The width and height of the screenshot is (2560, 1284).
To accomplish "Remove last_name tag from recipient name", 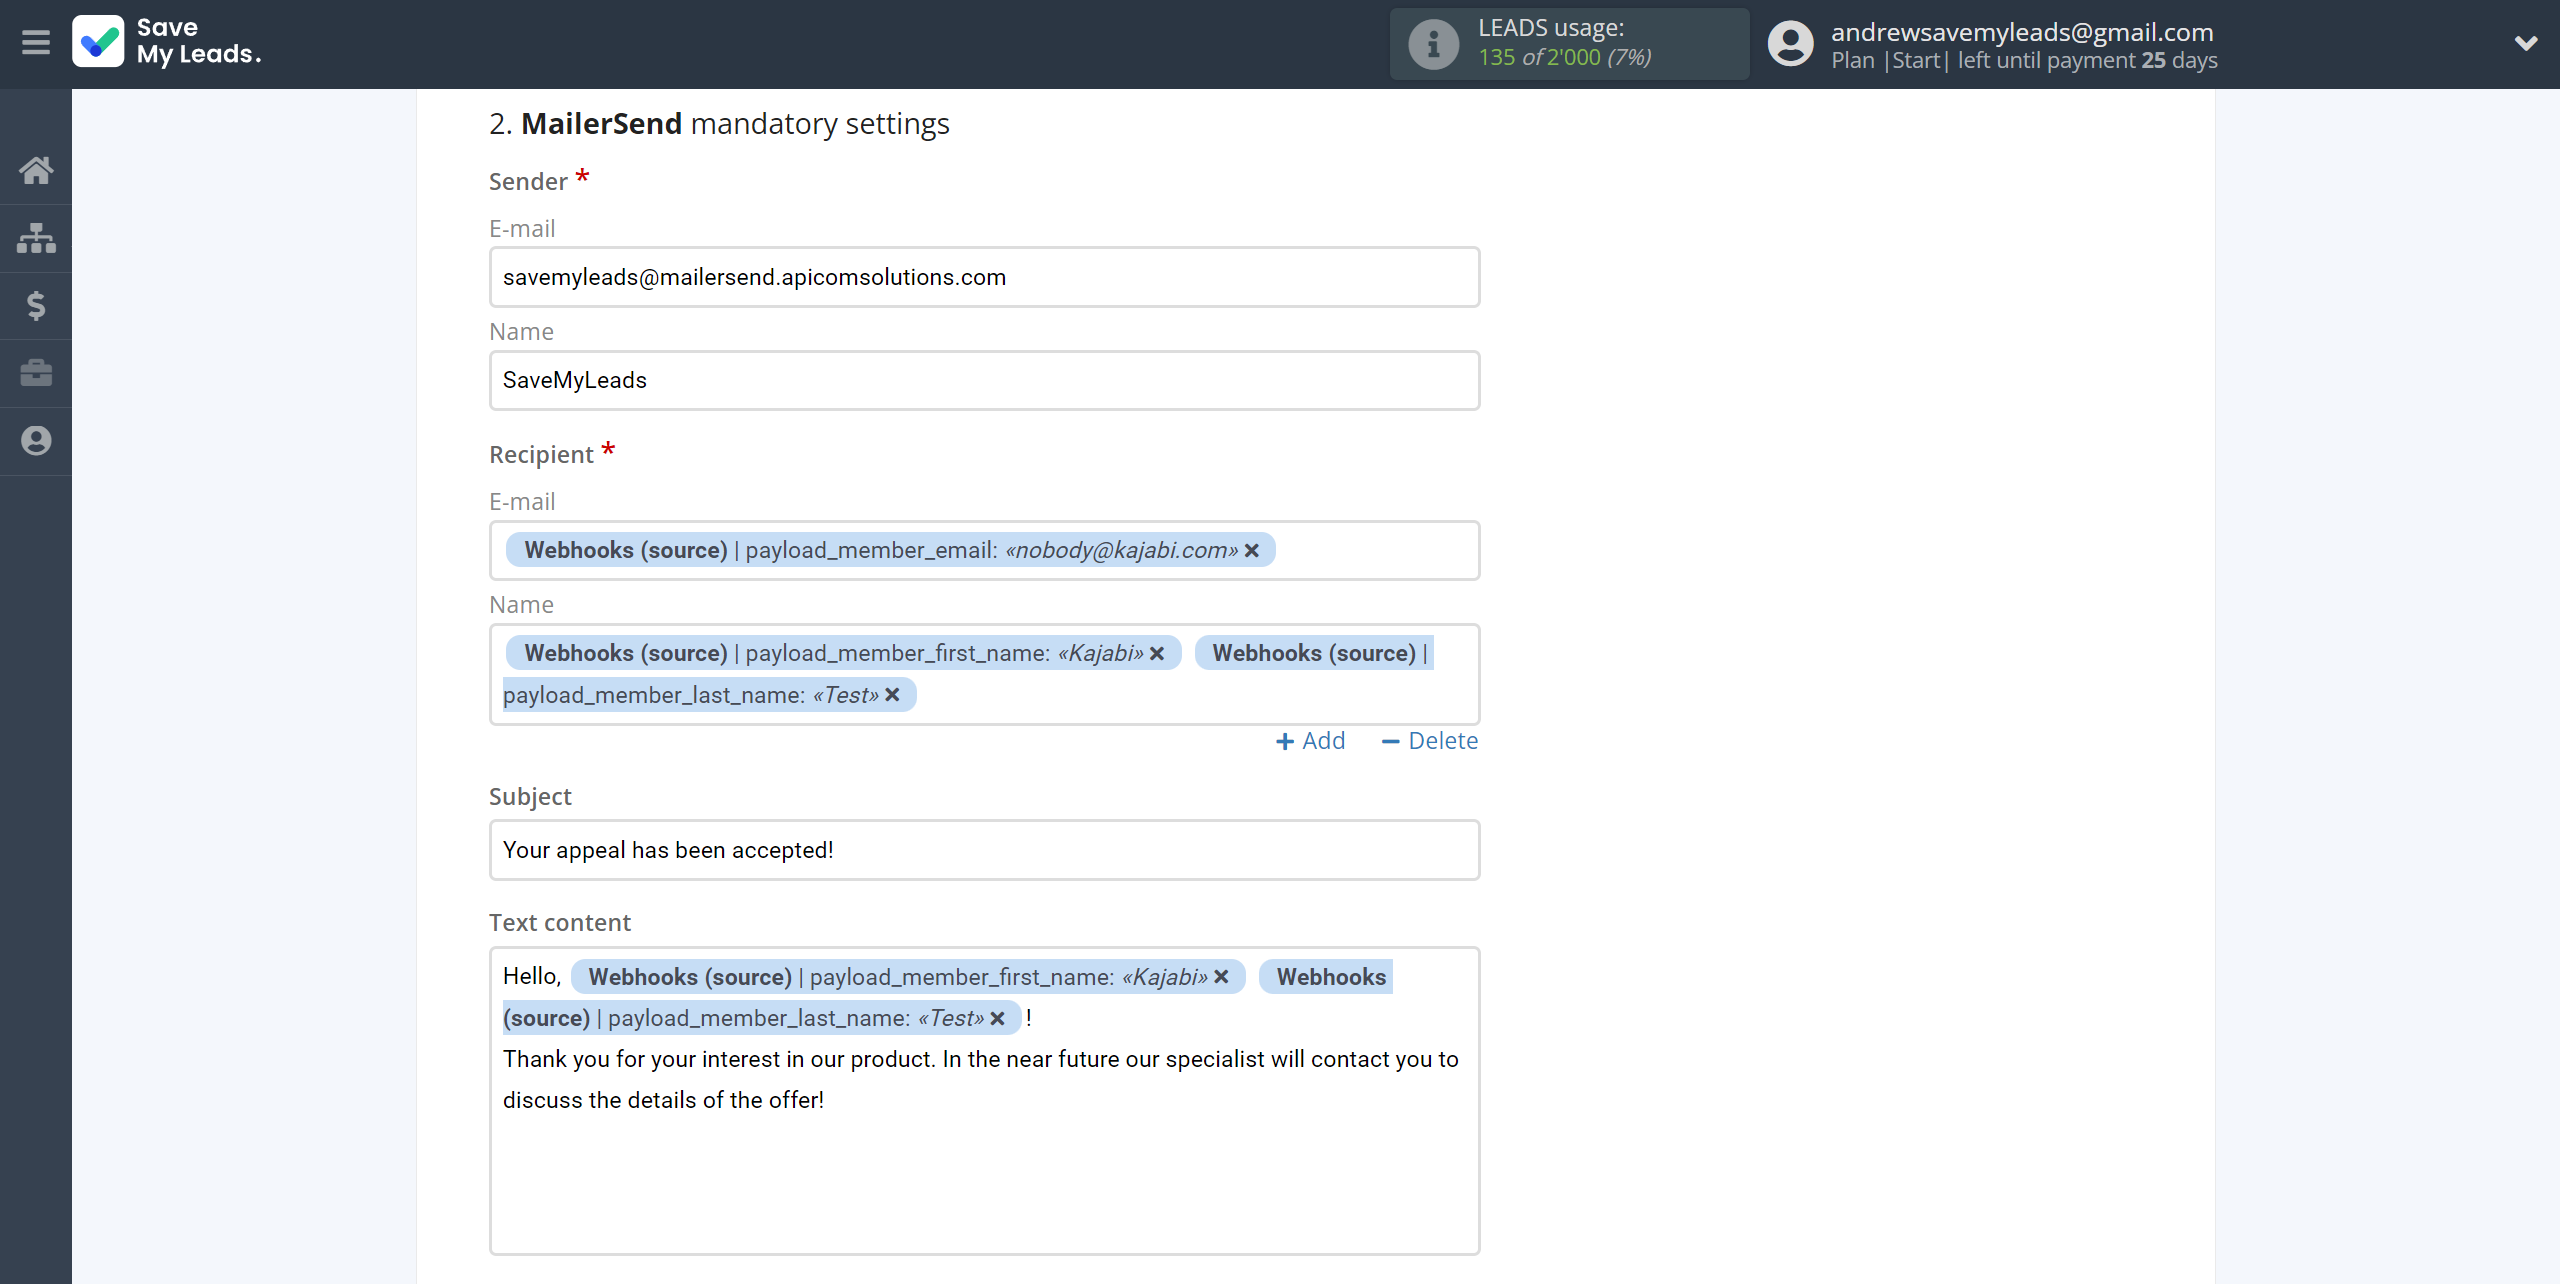I will pos(893,695).
